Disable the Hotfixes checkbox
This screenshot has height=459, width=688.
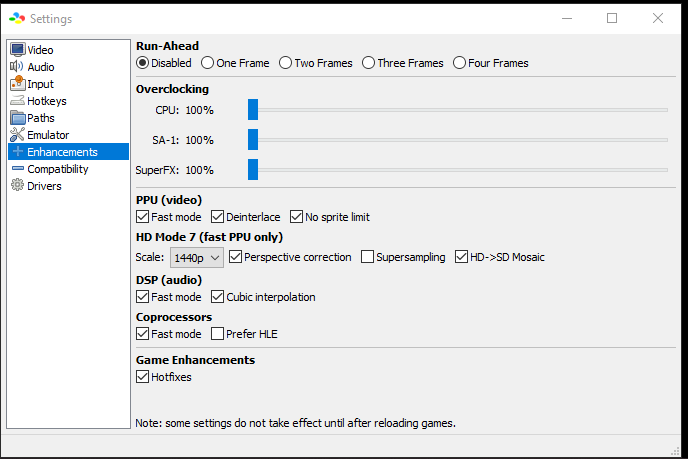tap(142, 377)
